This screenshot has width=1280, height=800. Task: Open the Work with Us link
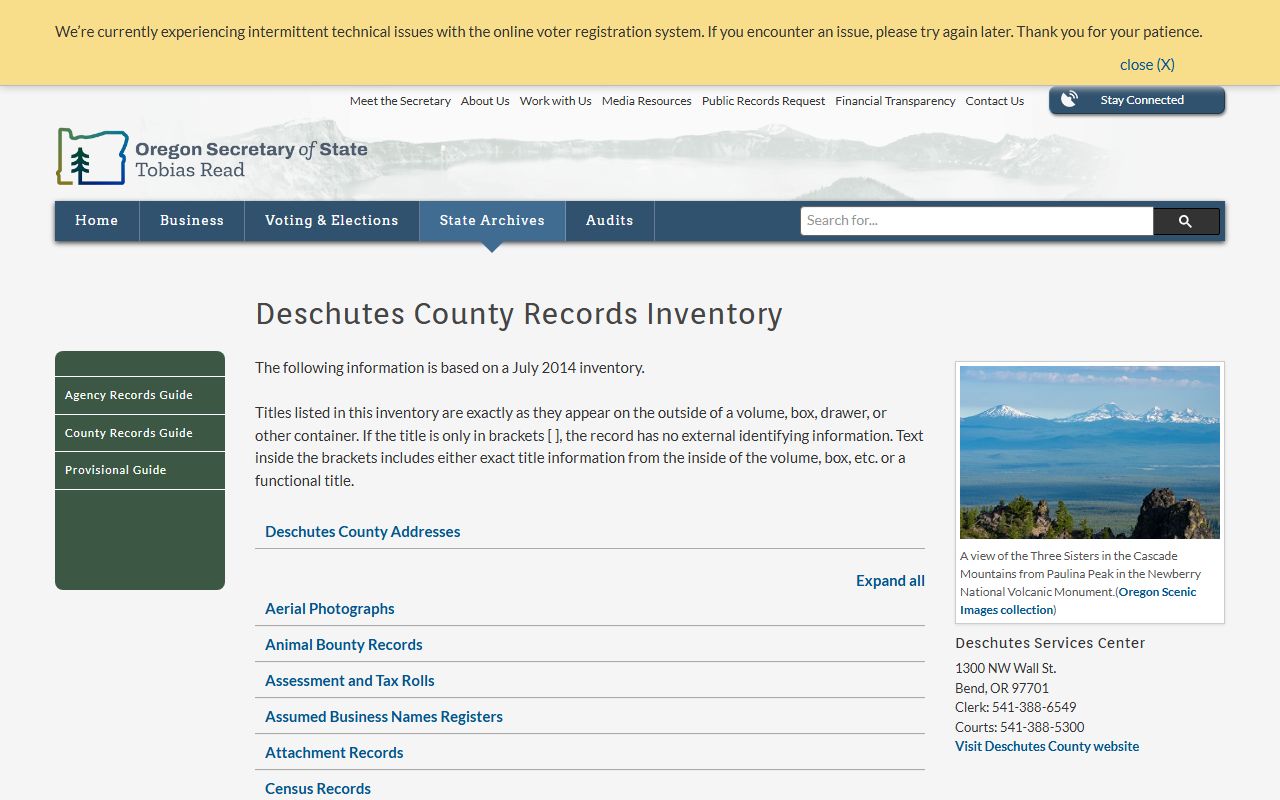(556, 101)
